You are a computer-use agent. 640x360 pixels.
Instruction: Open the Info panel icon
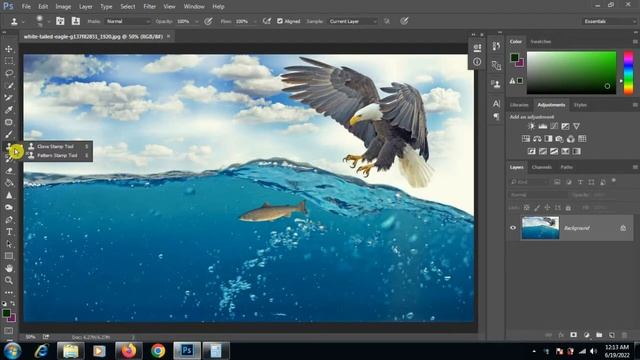(477, 62)
